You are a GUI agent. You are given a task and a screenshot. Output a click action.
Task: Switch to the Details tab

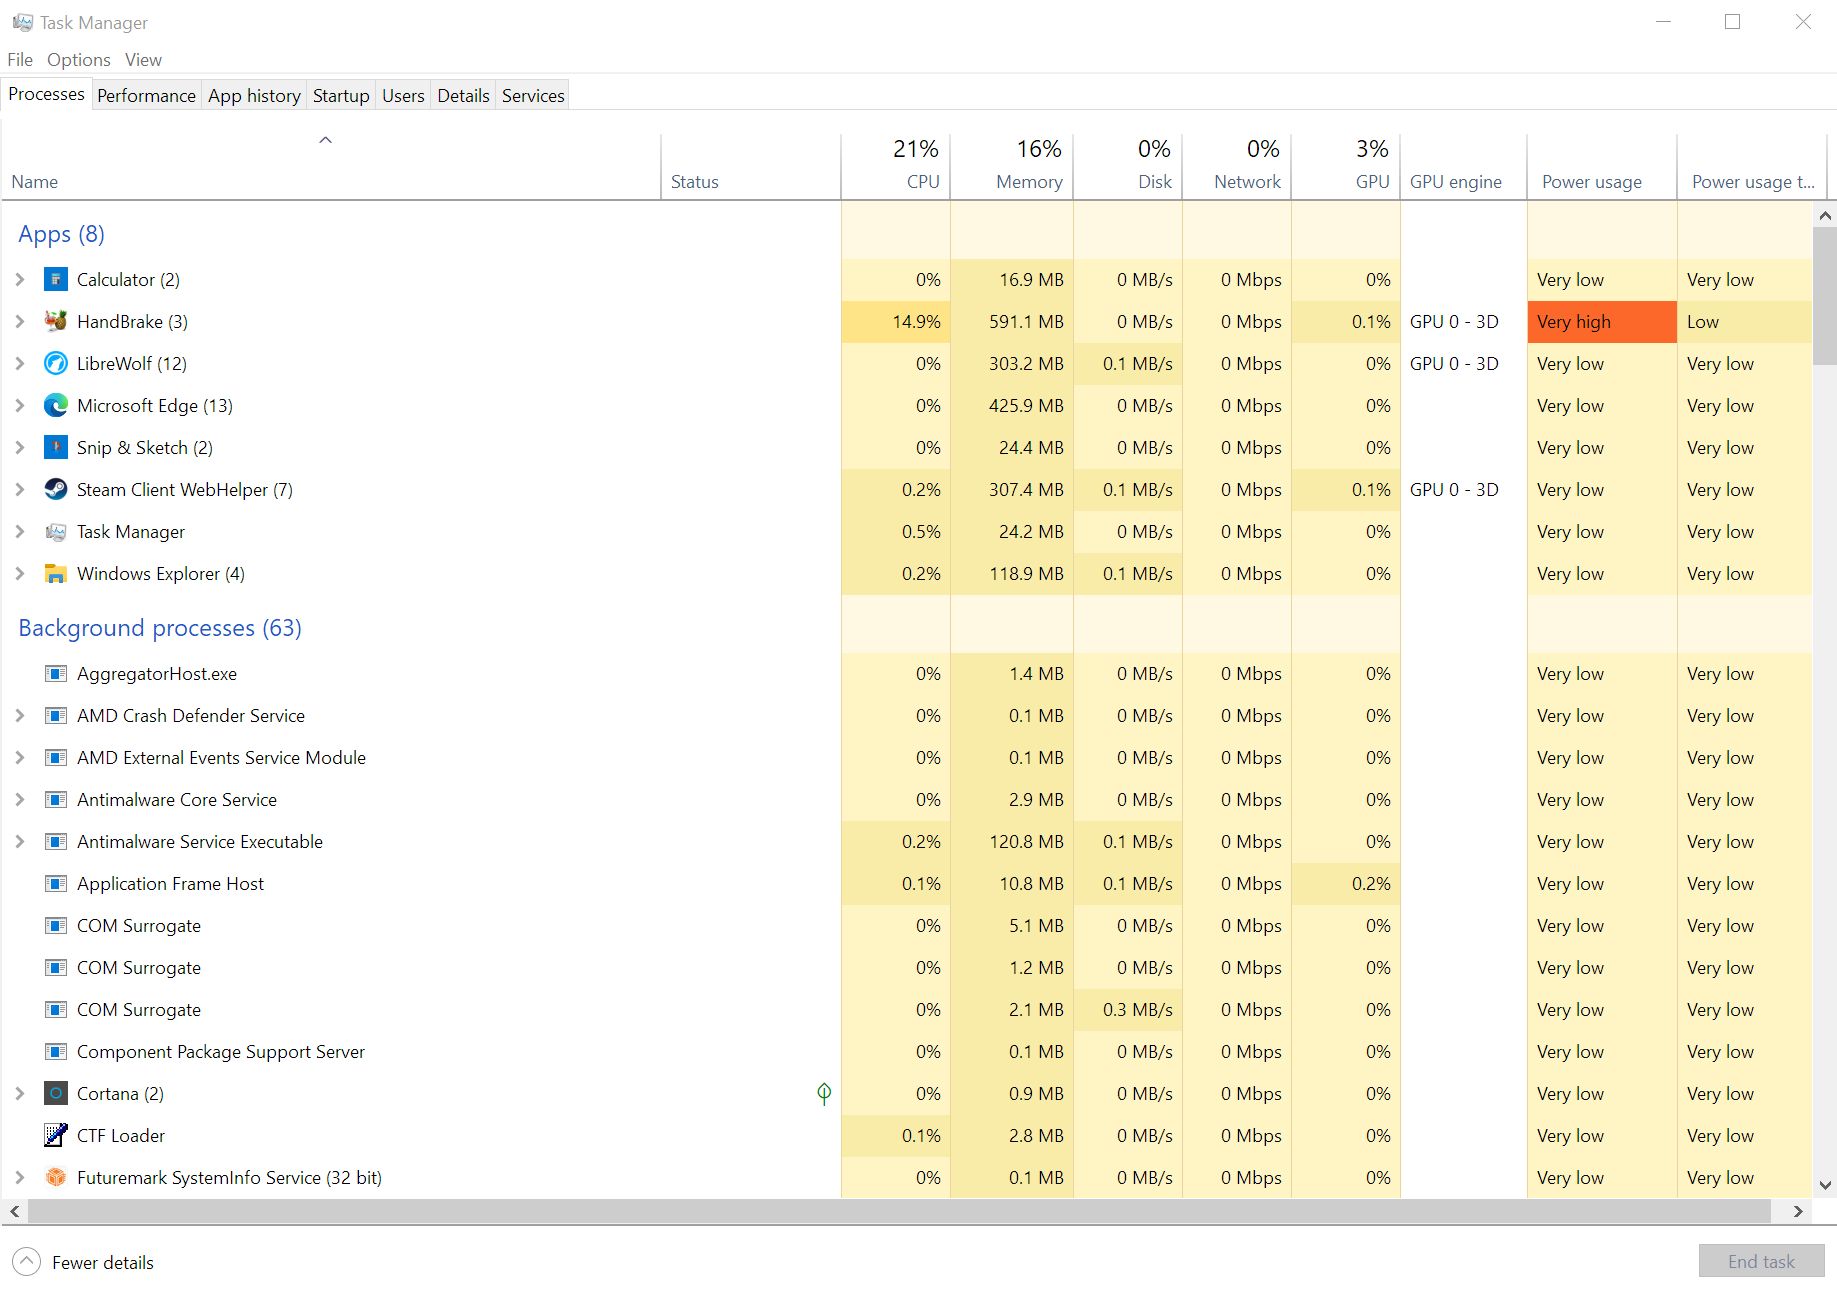coord(463,96)
